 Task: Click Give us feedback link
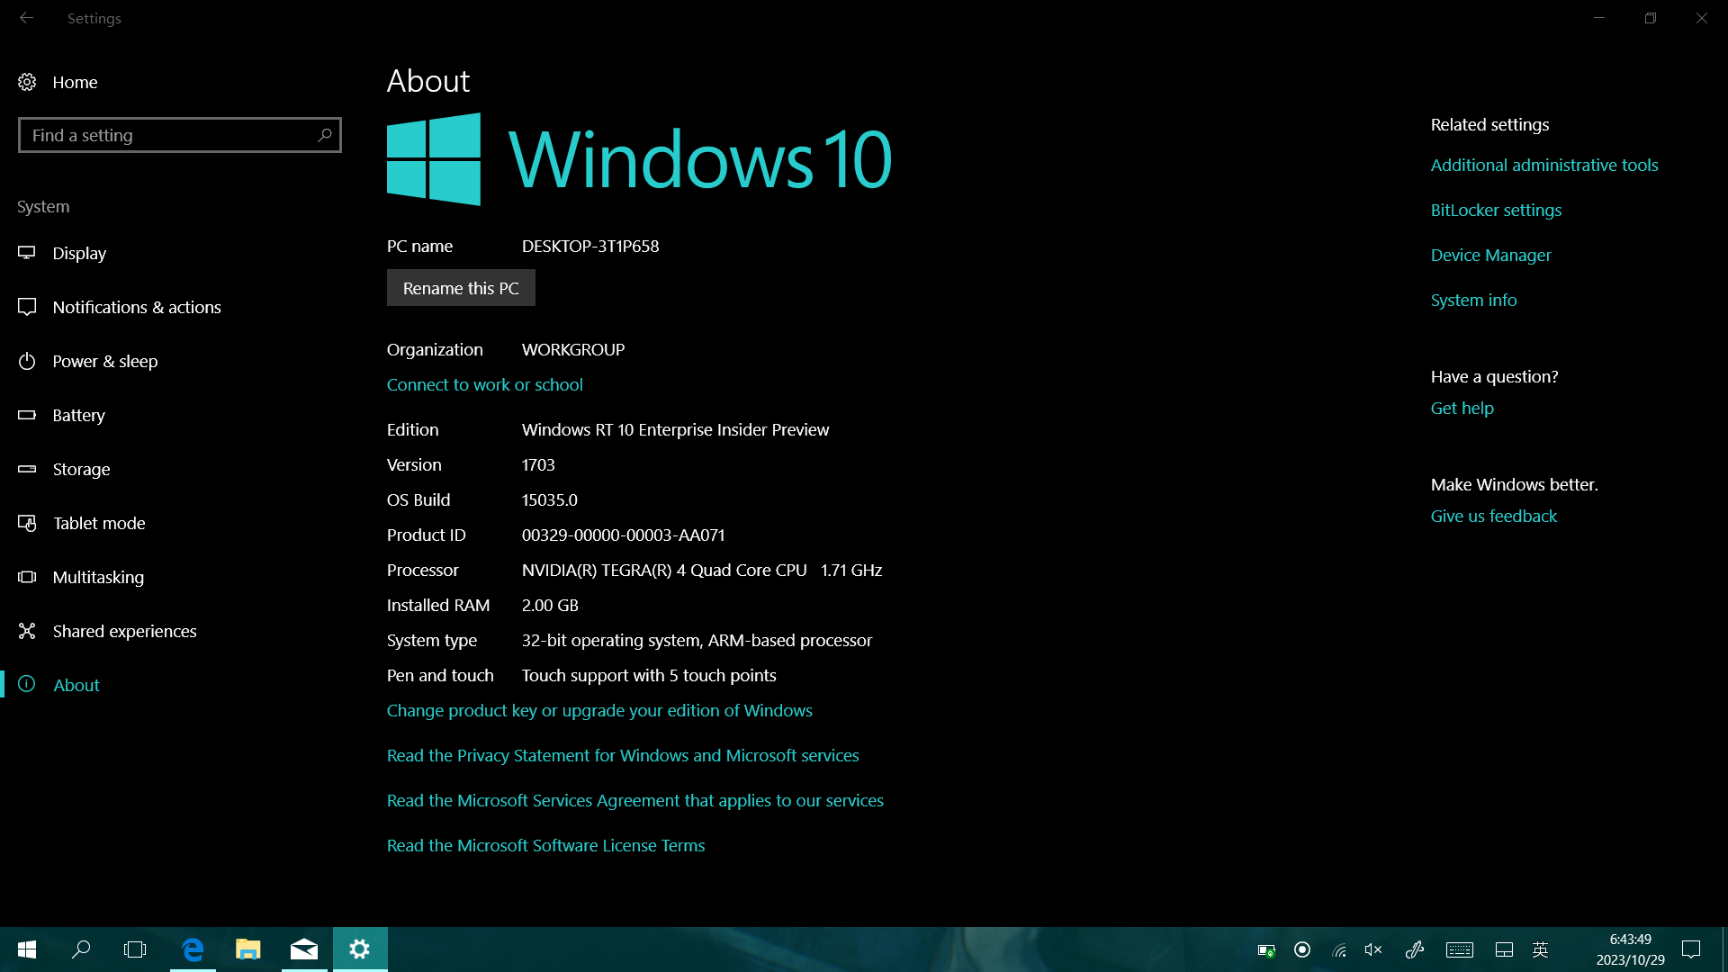(x=1494, y=516)
